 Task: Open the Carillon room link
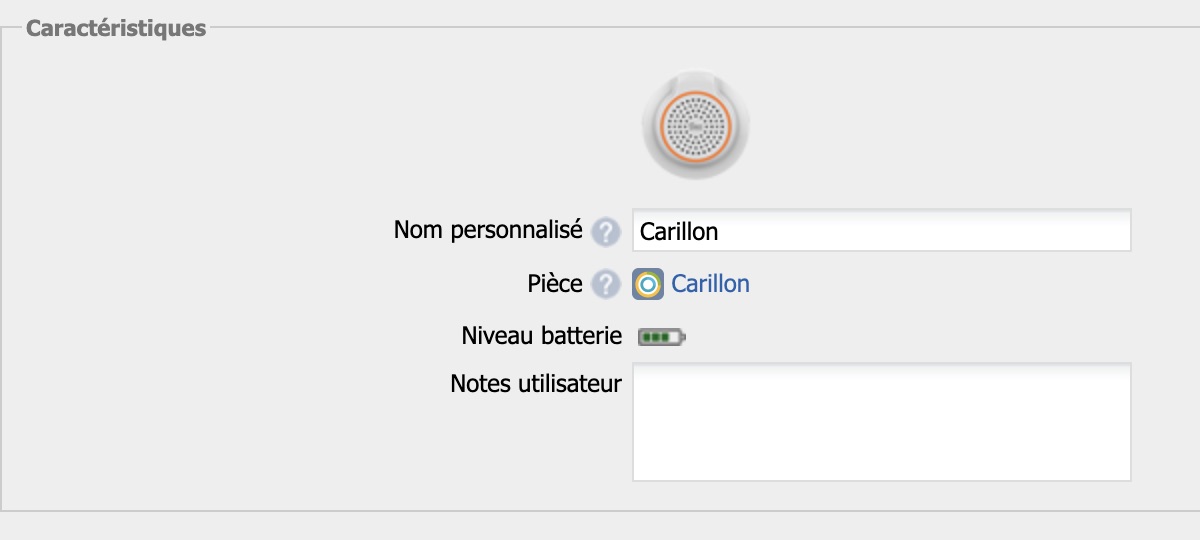(710, 284)
